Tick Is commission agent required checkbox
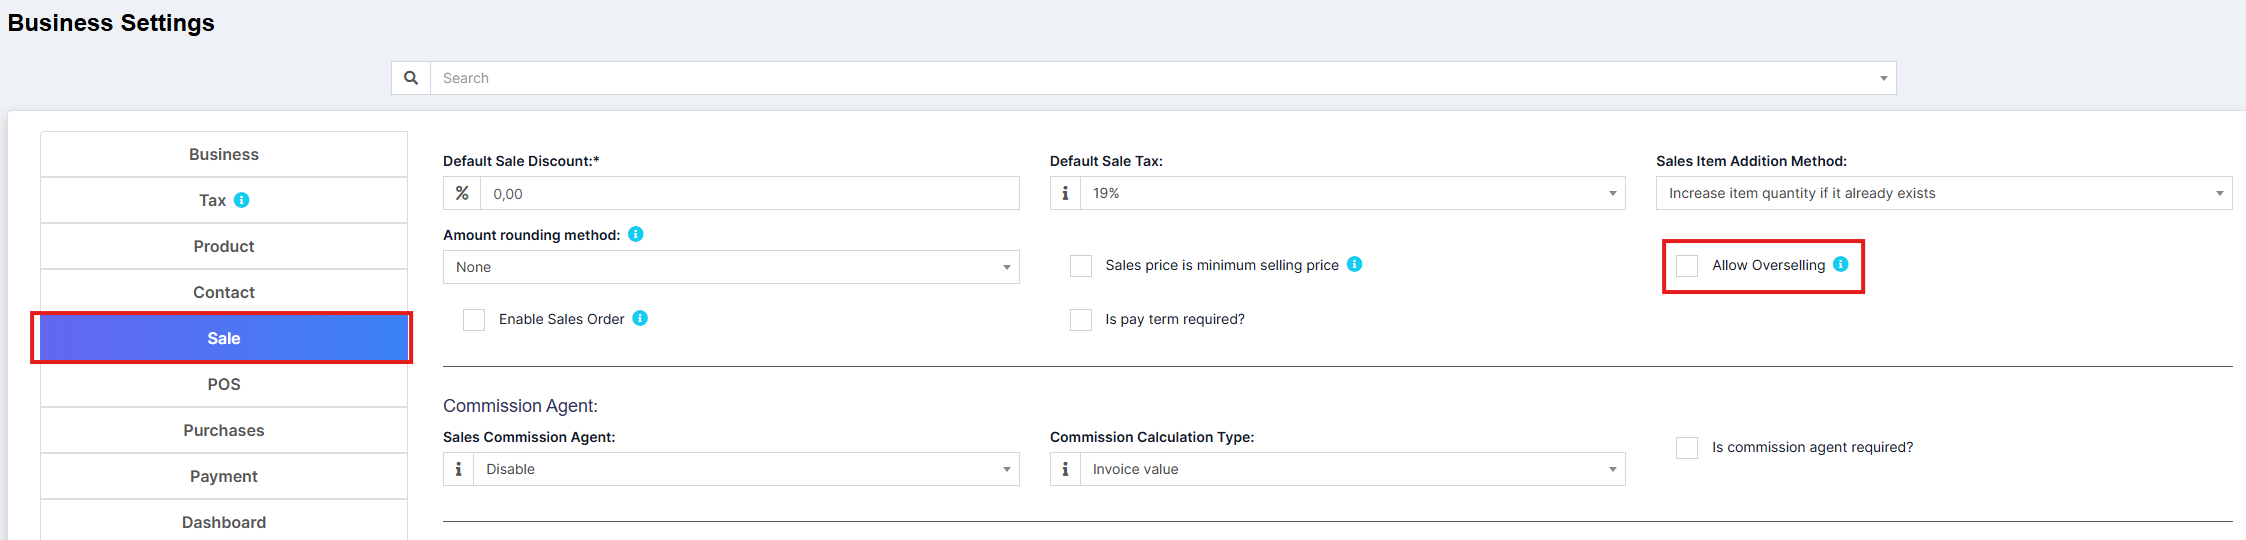2246x540 pixels. click(x=1687, y=447)
